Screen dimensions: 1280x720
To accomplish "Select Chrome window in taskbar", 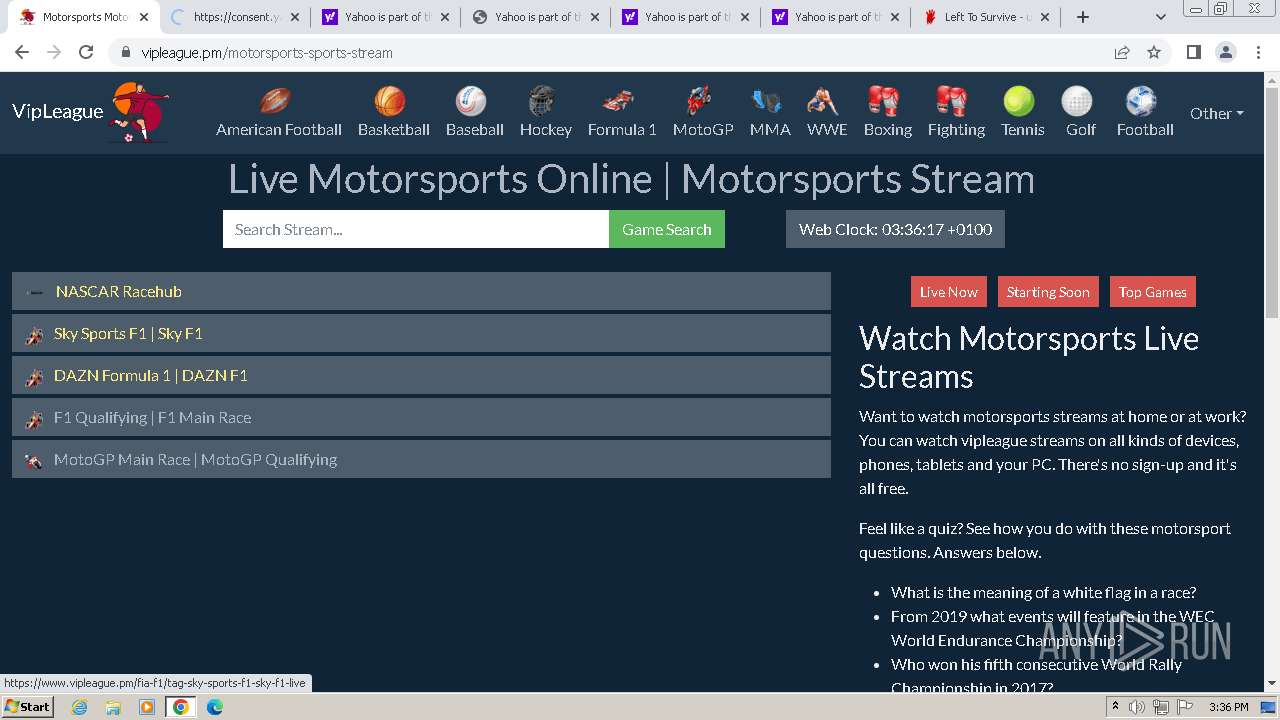I will (x=181, y=707).
